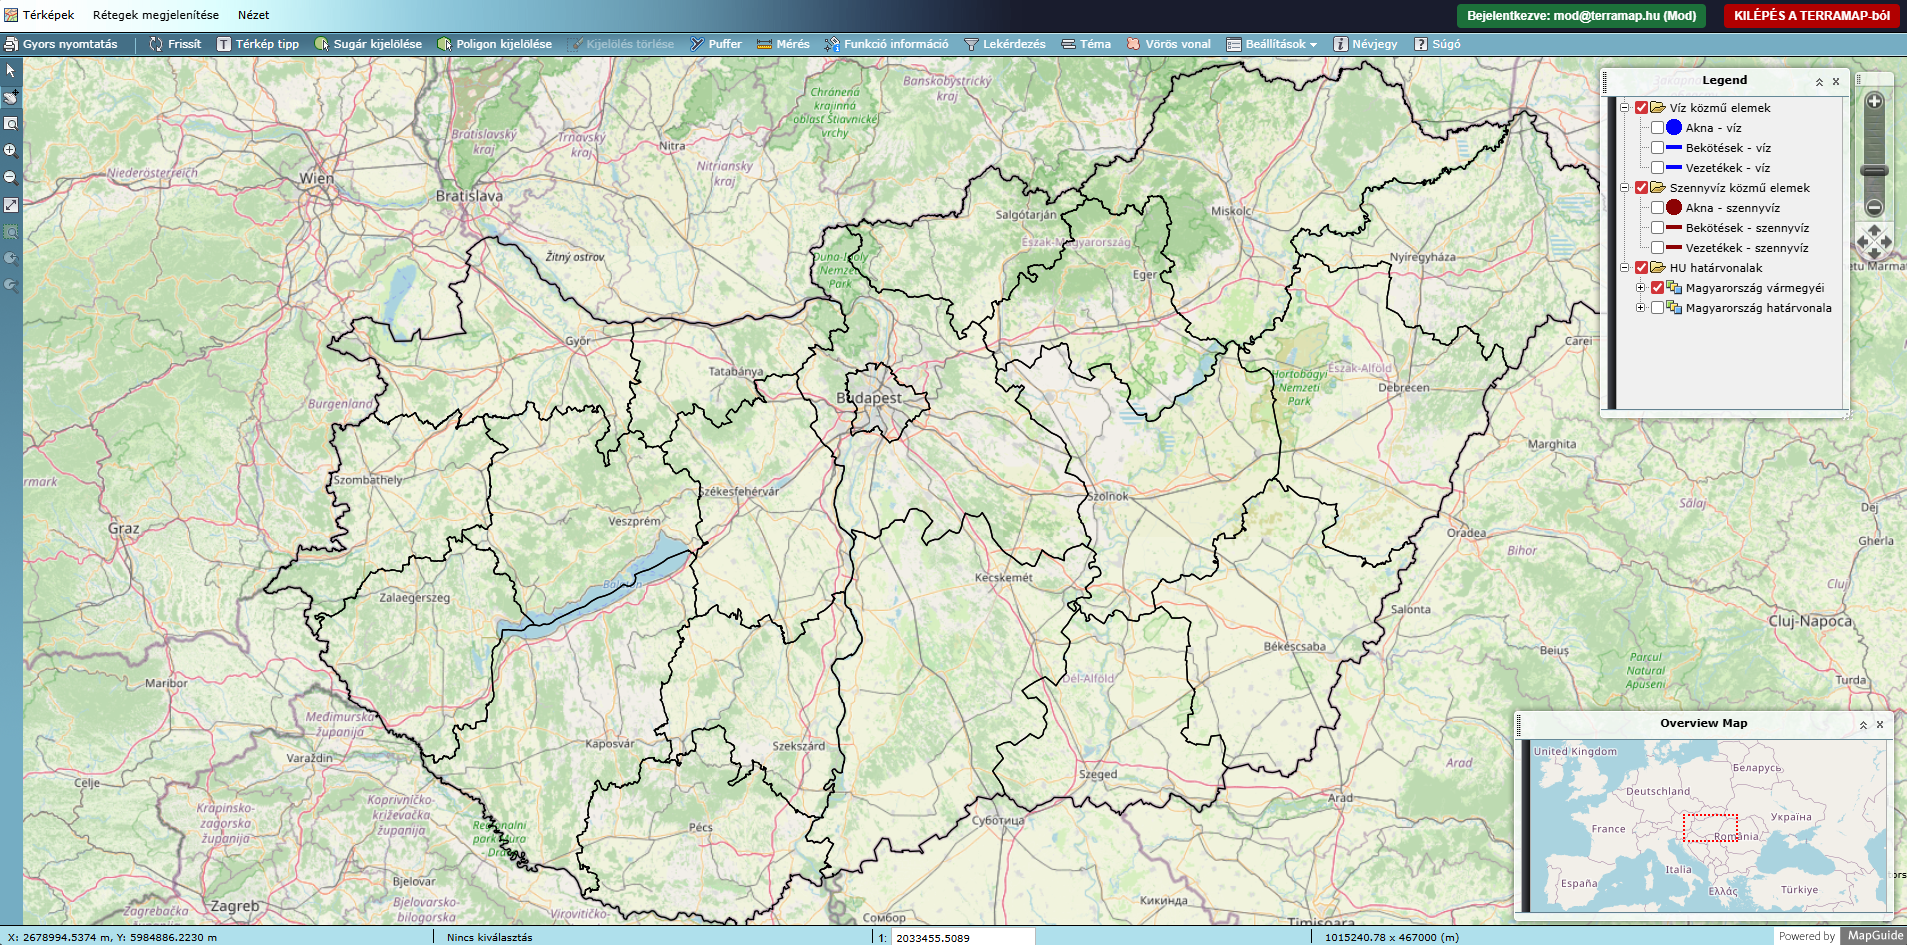The height and width of the screenshot is (945, 1907).
Task: Open the Súgó help link
Action: tap(1437, 44)
